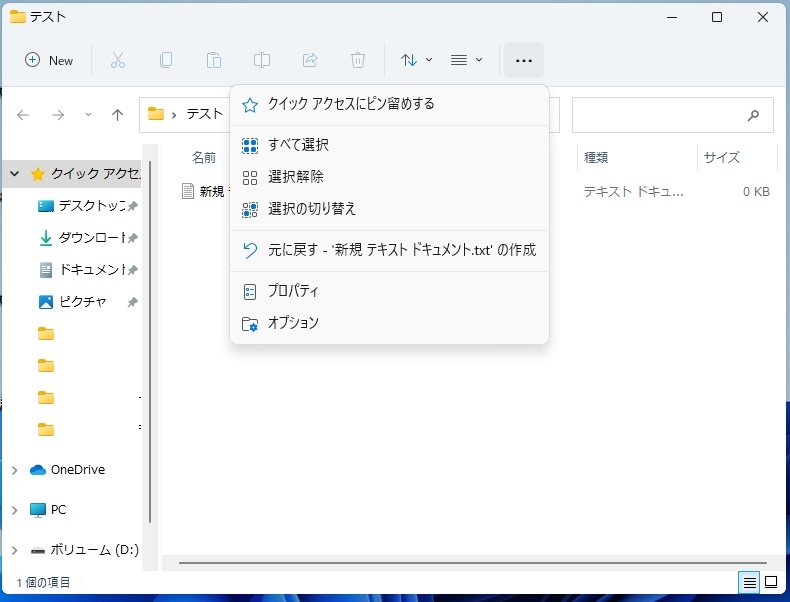The image size is (790, 602).
Task: Open the Layout and view options dropdown
Action: [x=466, y=60]
